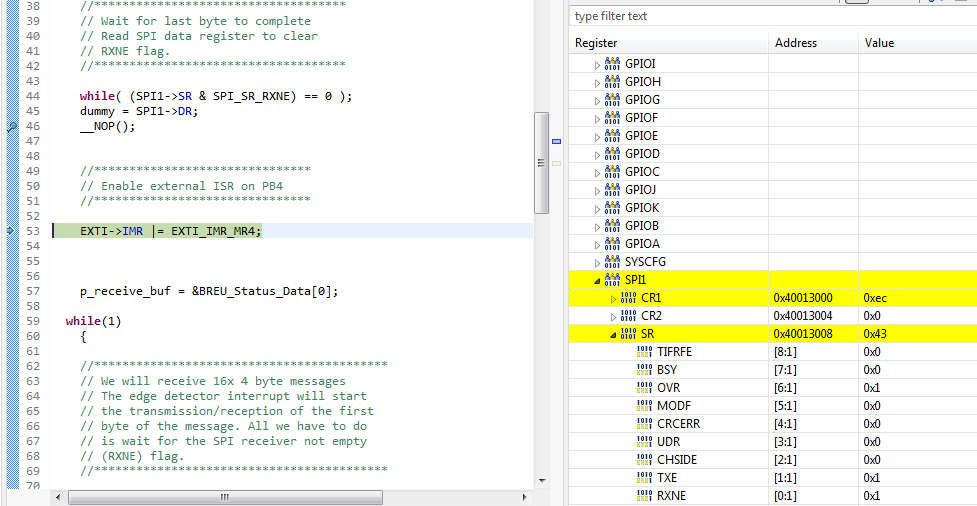Expand the GPIOD register group
977x506 pixels.
point(597,155)
